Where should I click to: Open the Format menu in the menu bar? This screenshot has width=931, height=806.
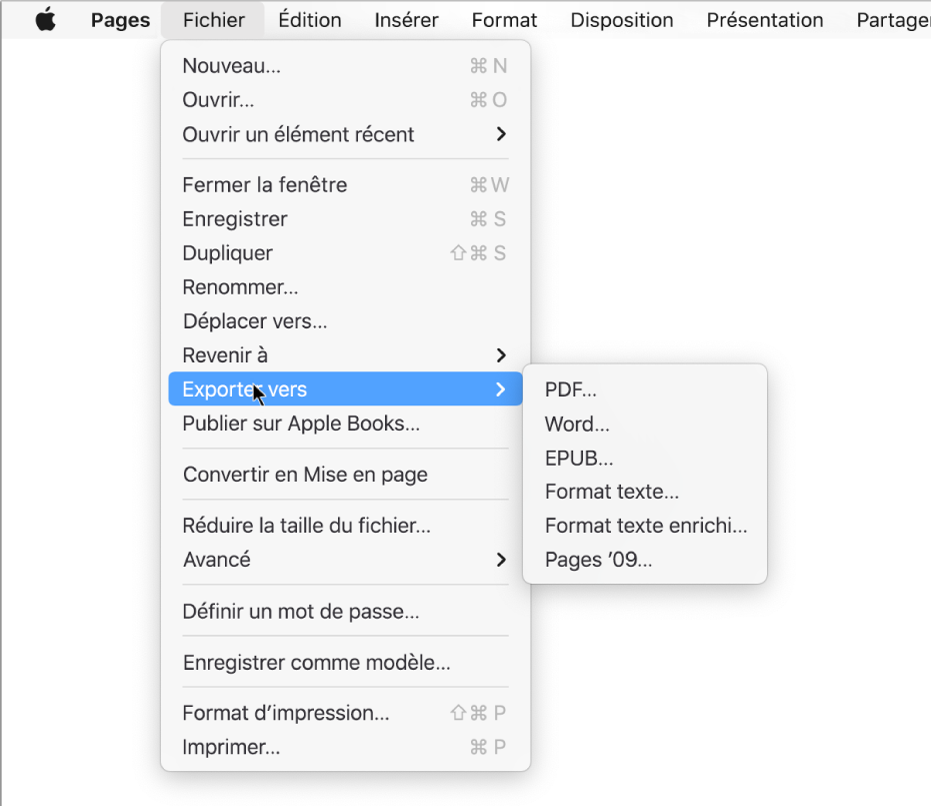[504, 20]
